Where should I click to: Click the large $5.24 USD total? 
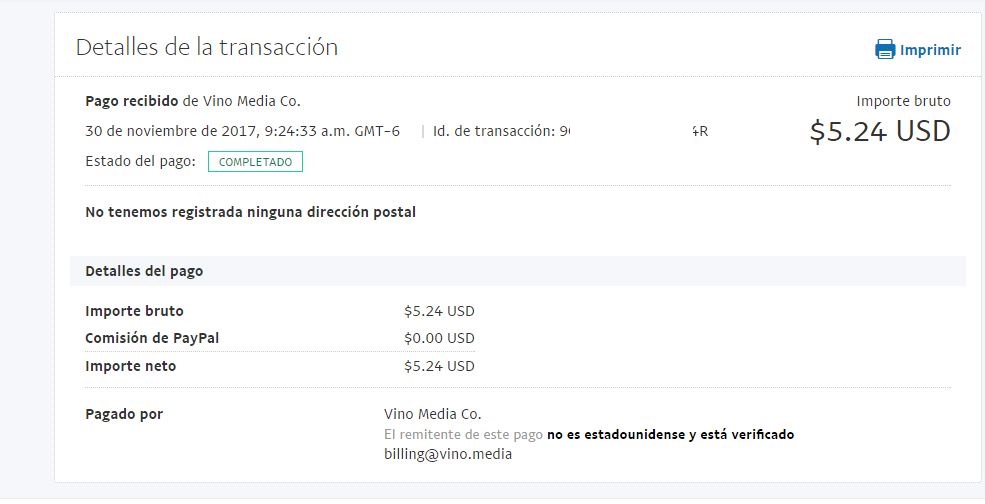879,131
